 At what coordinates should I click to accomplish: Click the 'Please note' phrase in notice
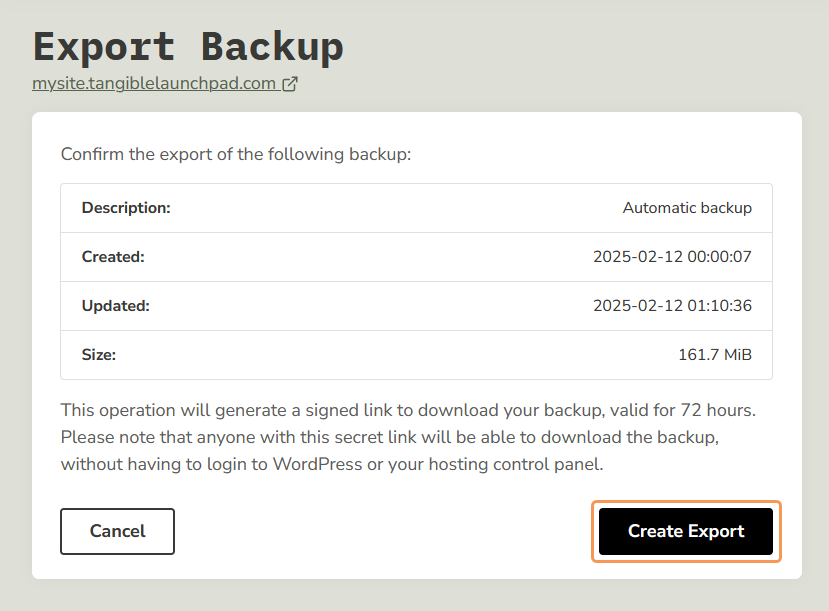click(105, 437)
